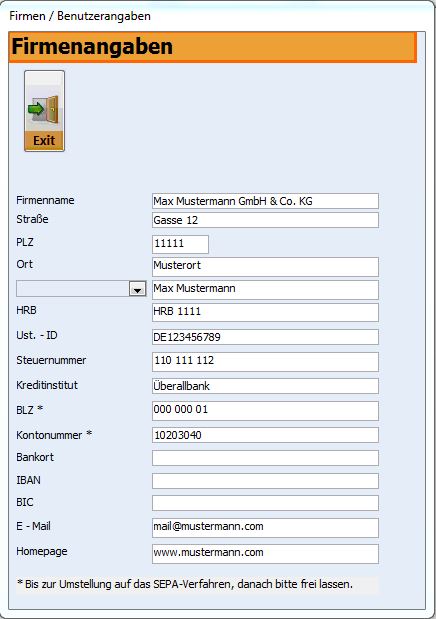Click the empty BIC field
Image resolution: width=436 pixels, height=619 pixels.
coord(265,503)
